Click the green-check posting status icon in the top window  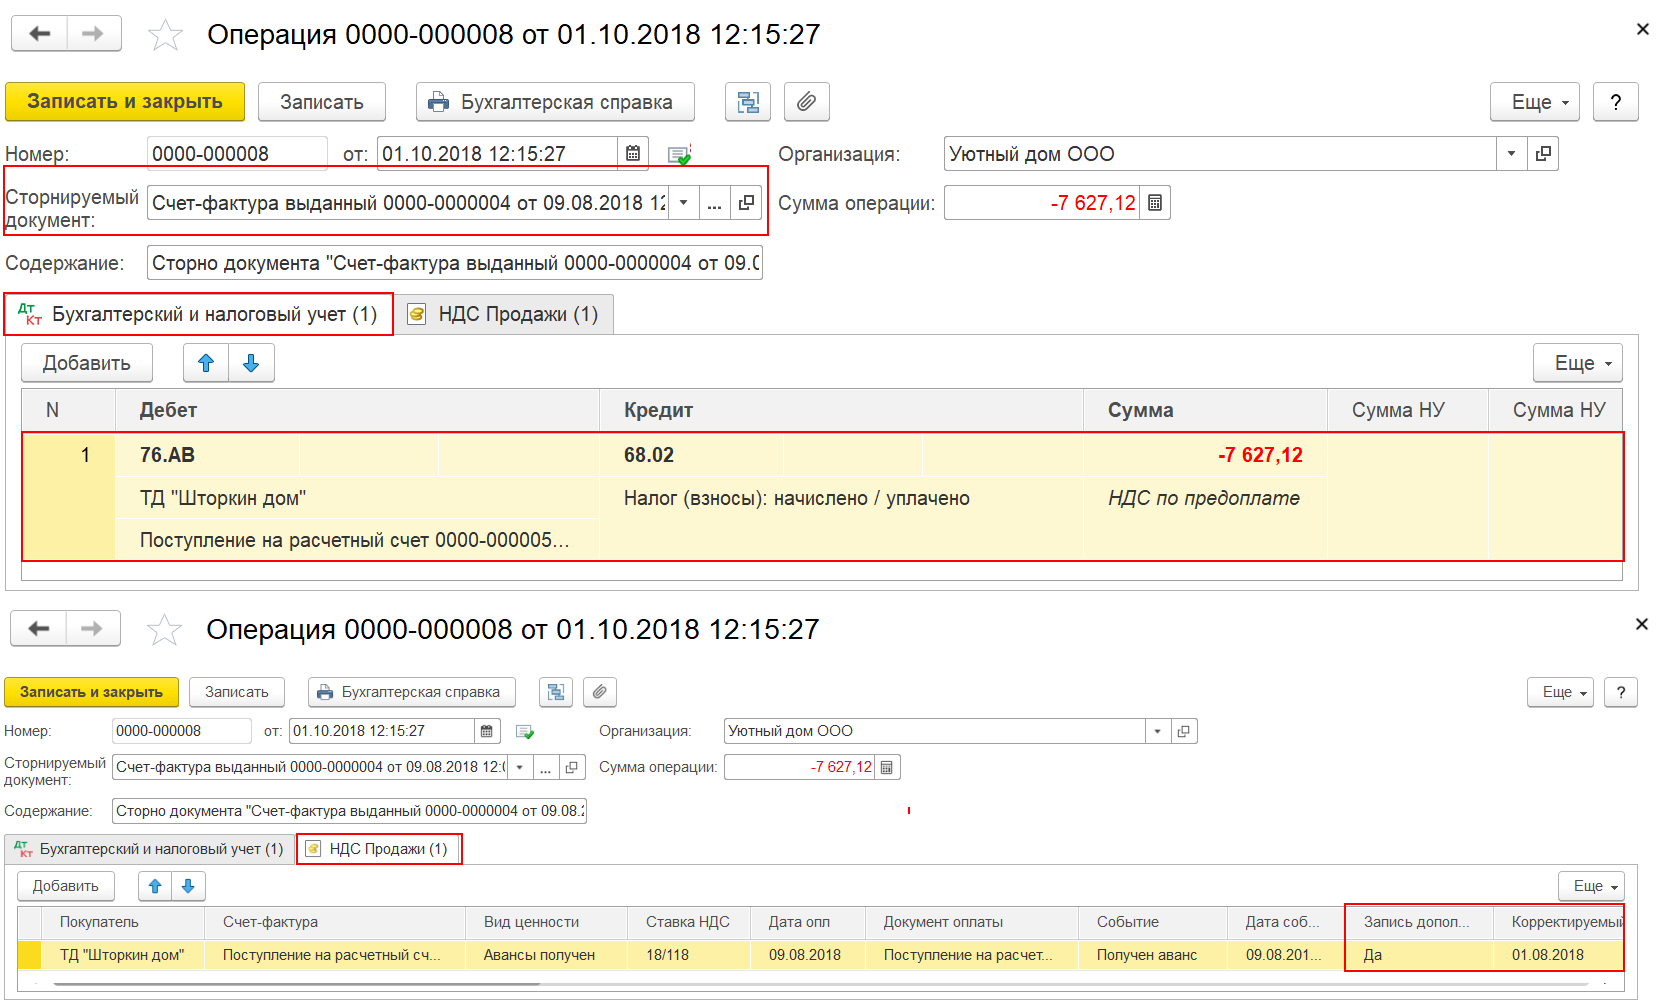click(679, 155)
